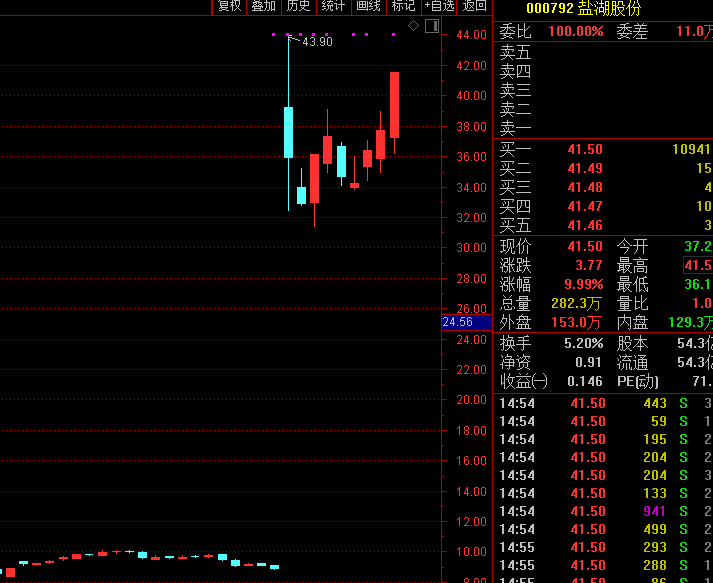Open the 叠加 overlay option
The image size is (713, 583).
point(264,6)
